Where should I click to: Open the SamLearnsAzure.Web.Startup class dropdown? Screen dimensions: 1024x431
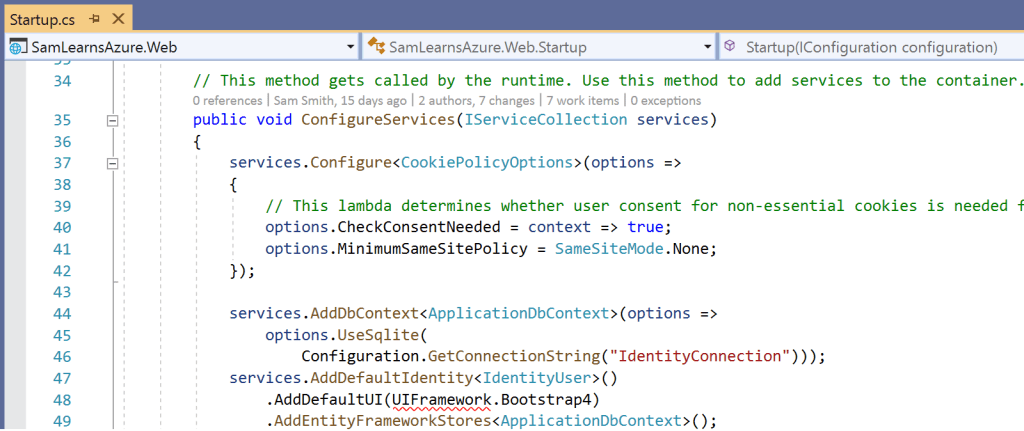[706, 47]
